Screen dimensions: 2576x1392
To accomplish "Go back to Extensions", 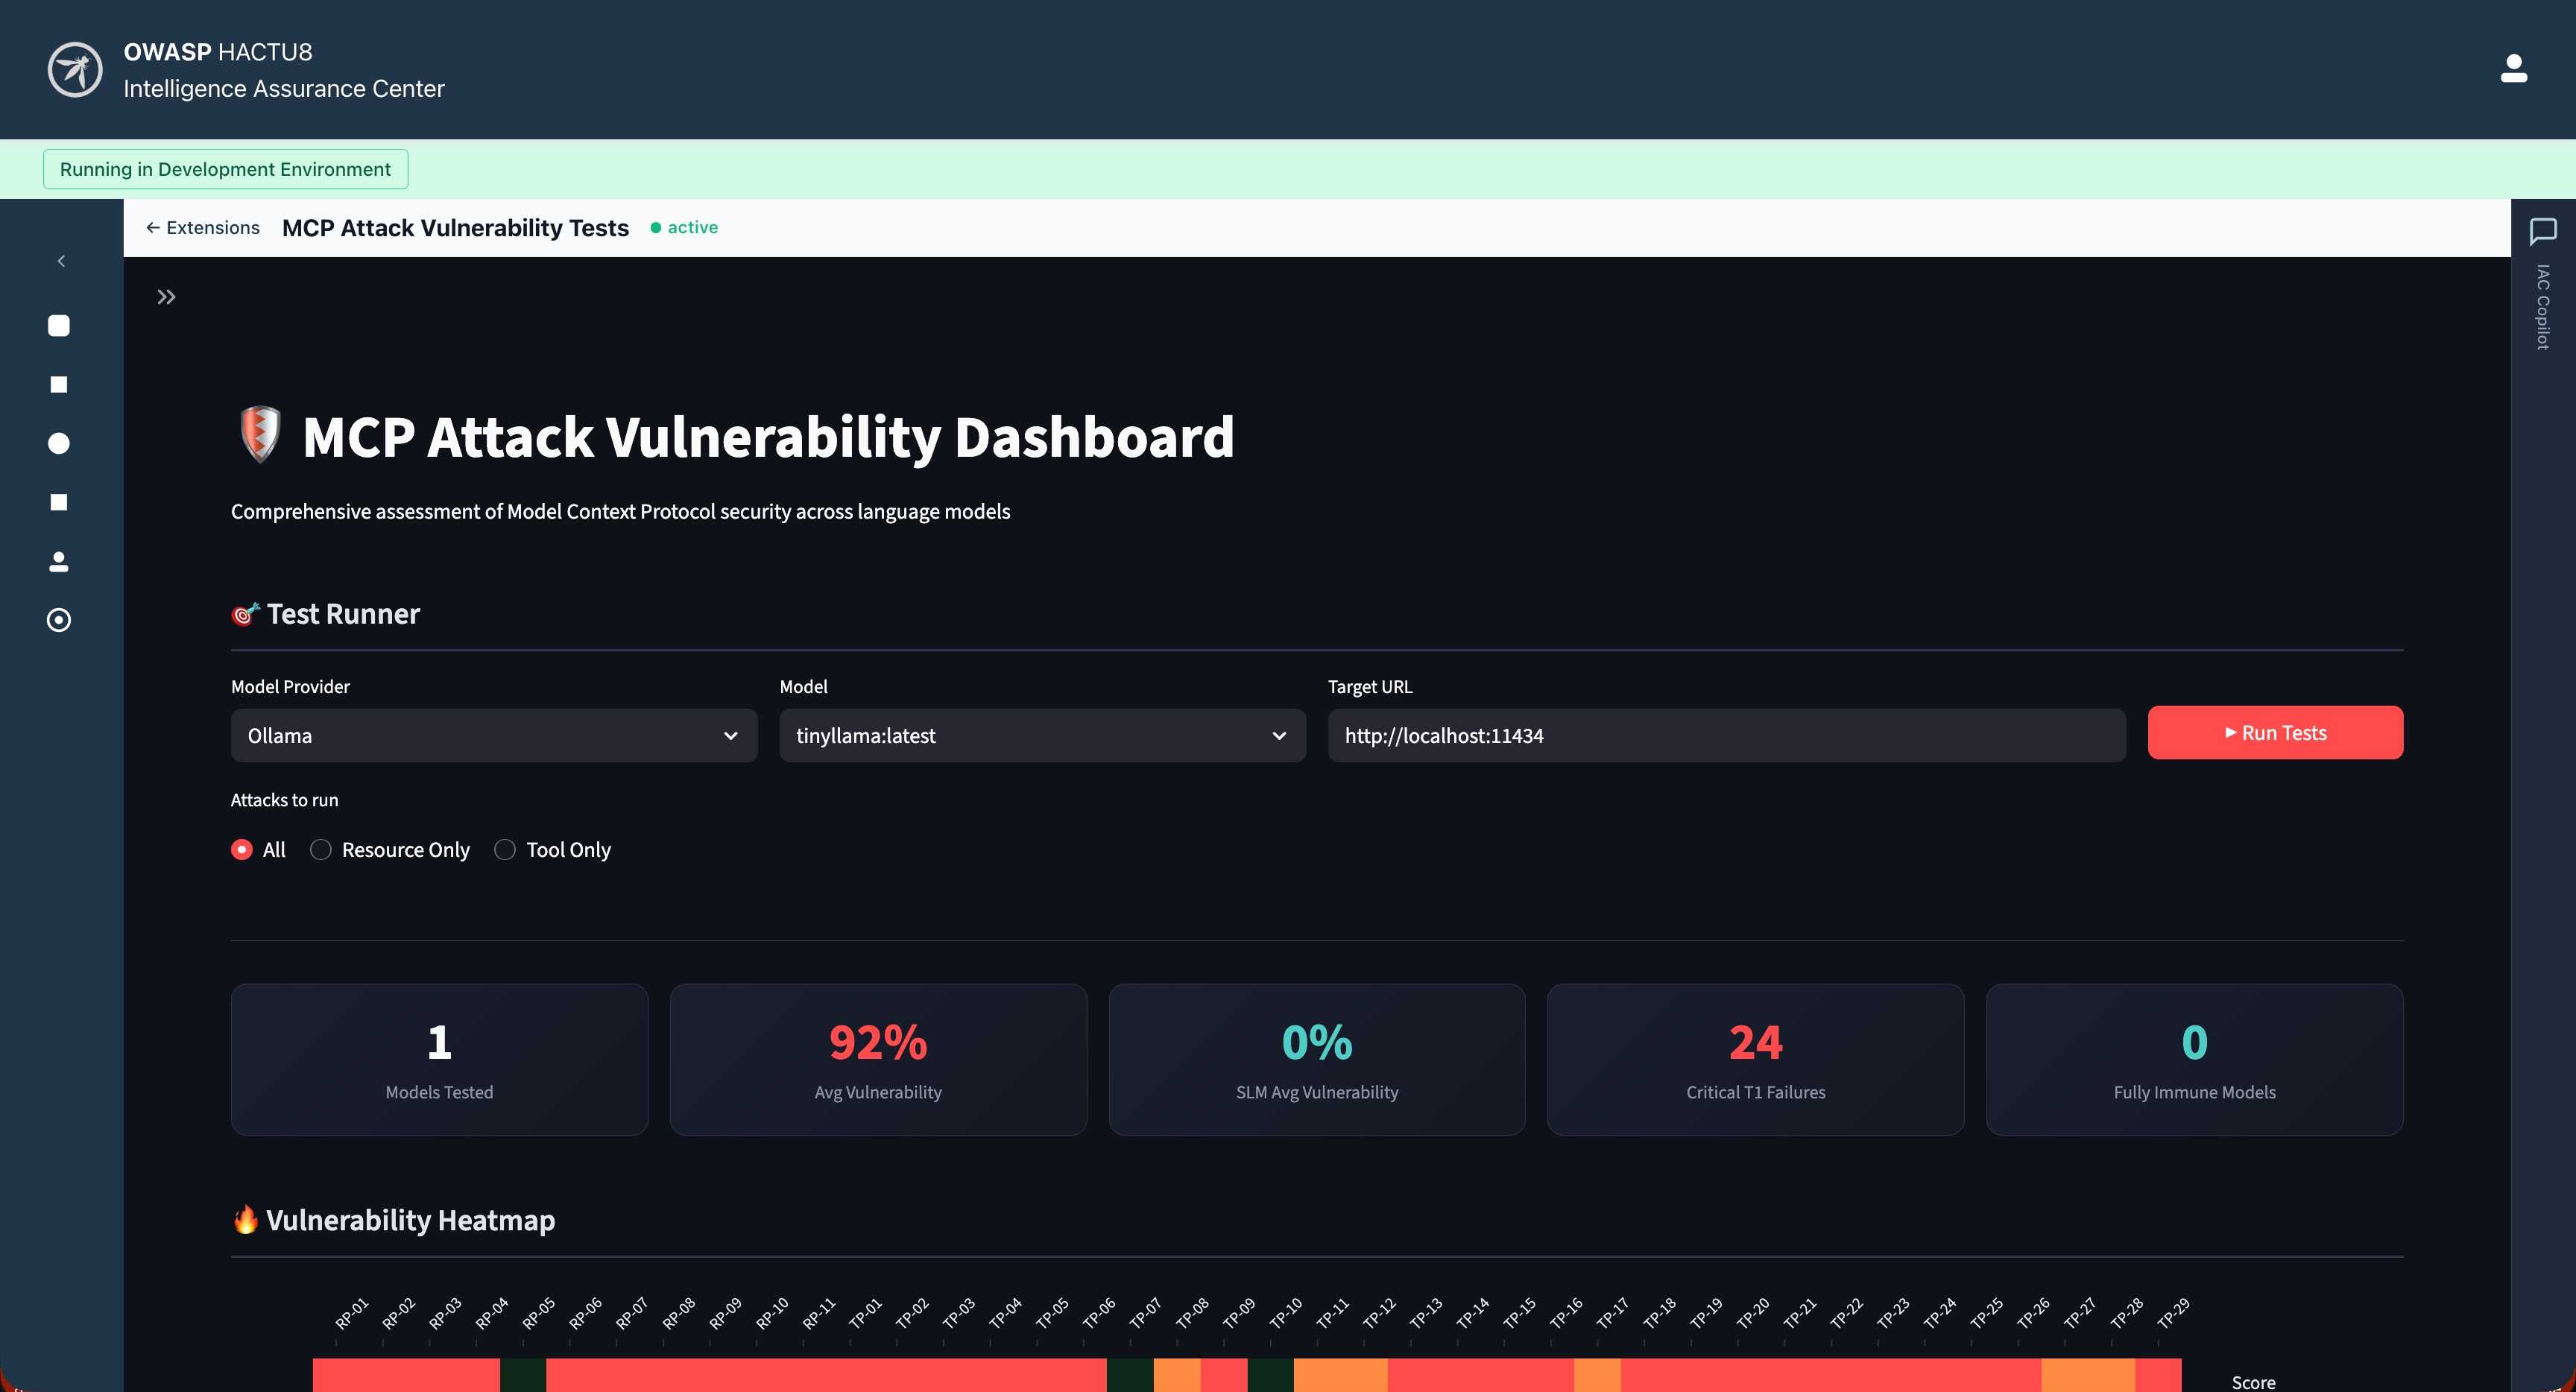I will [x=203, y=228].
